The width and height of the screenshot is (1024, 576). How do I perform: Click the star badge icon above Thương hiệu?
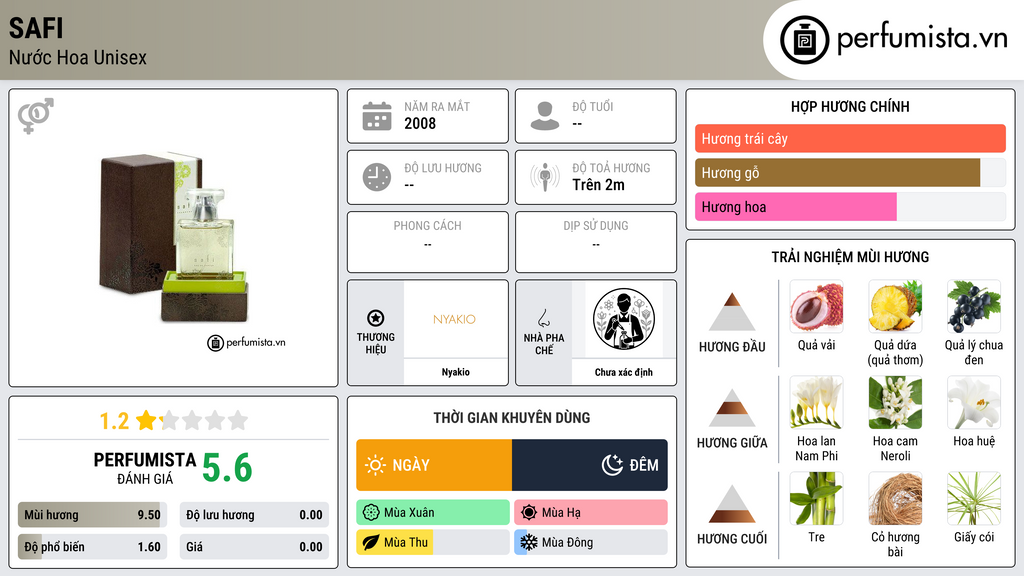point(376,318)
